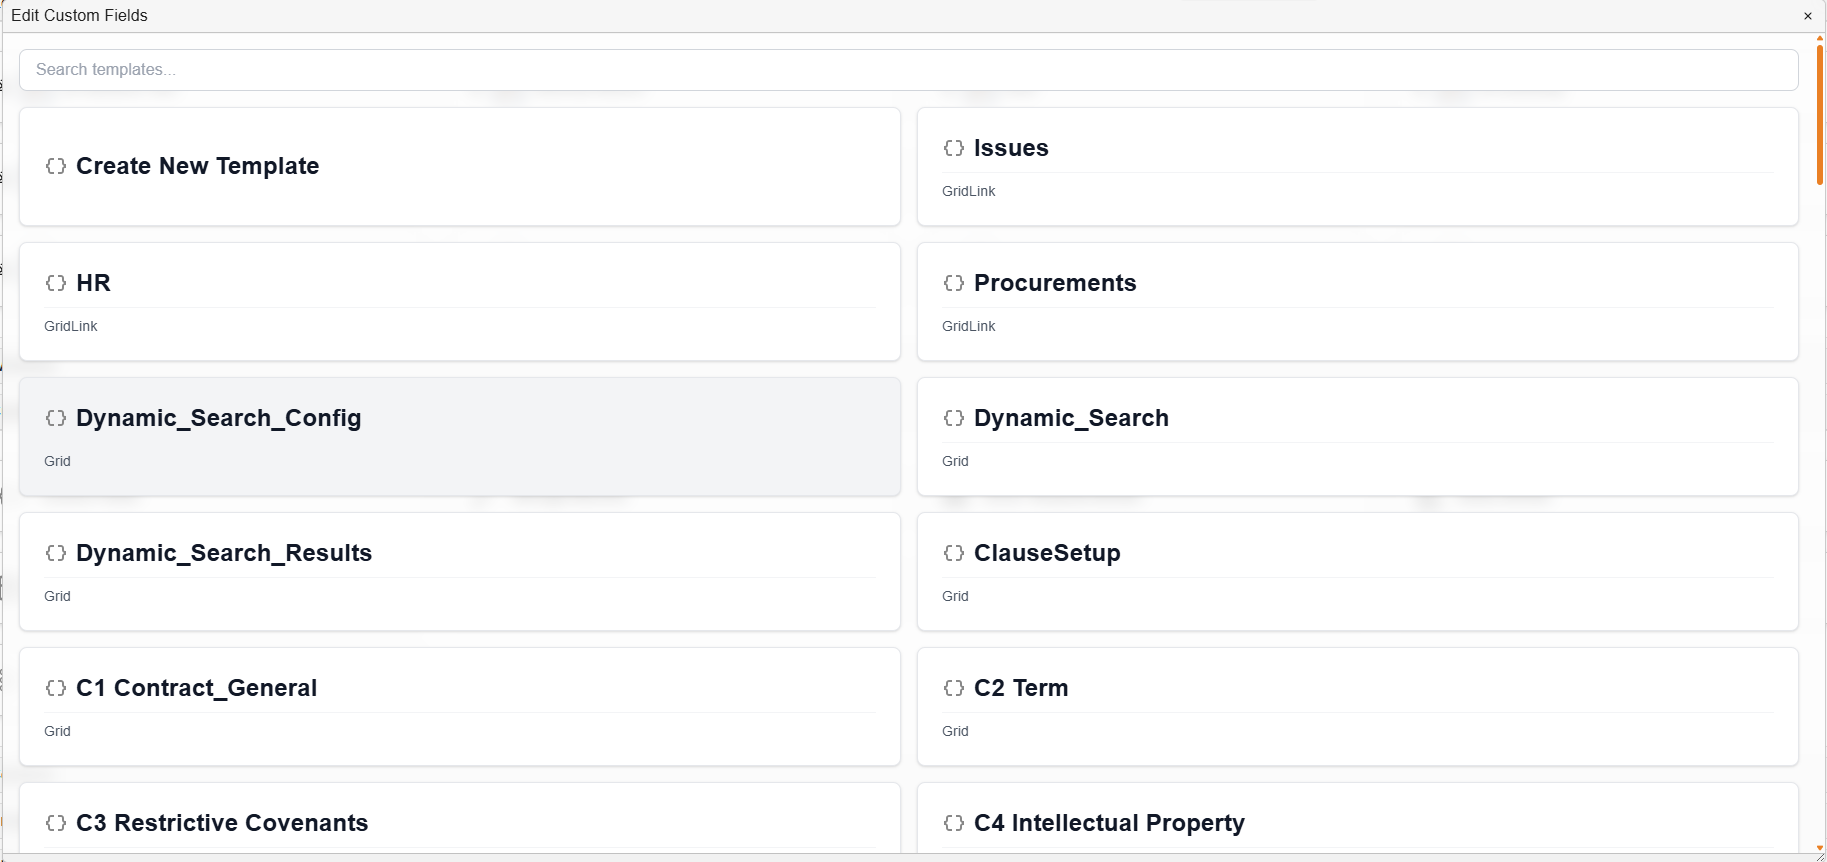Screen dimensions: 1827x862
Task: Click the curly braces icon beside Dynamic_Search
Action: [954, 419]
